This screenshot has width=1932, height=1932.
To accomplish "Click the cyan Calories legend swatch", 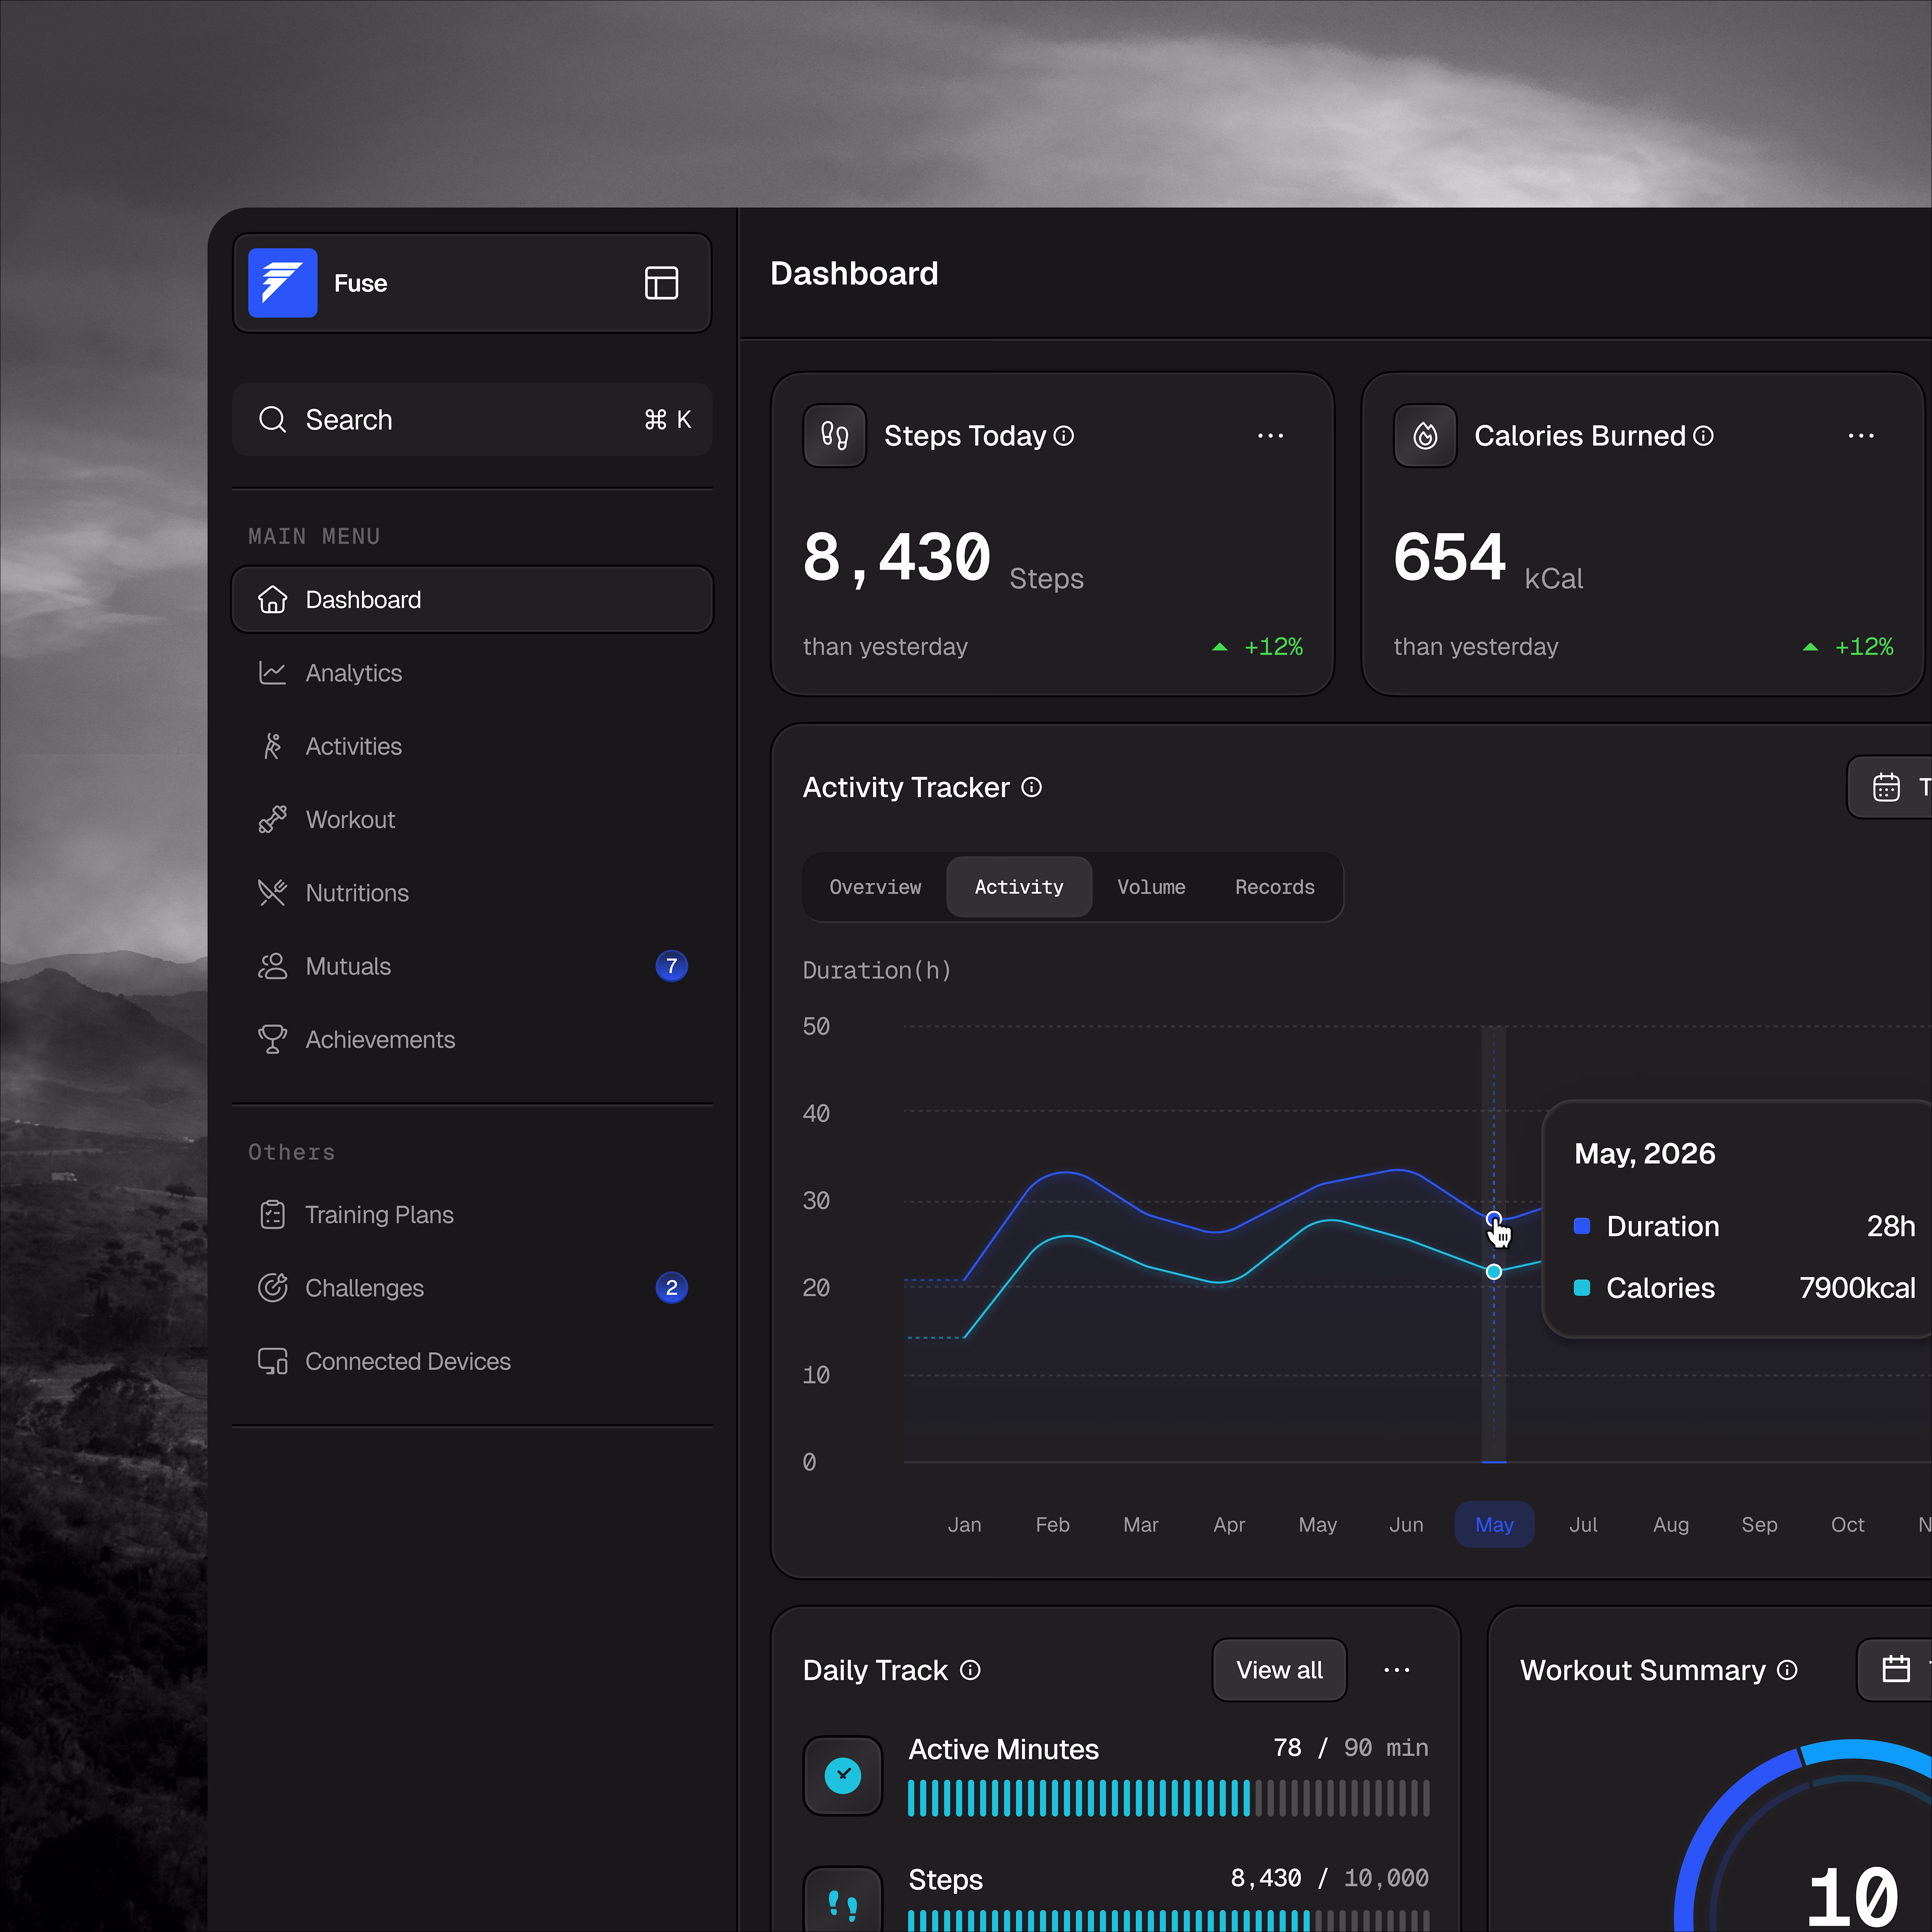I will tap(1582, 1288).
